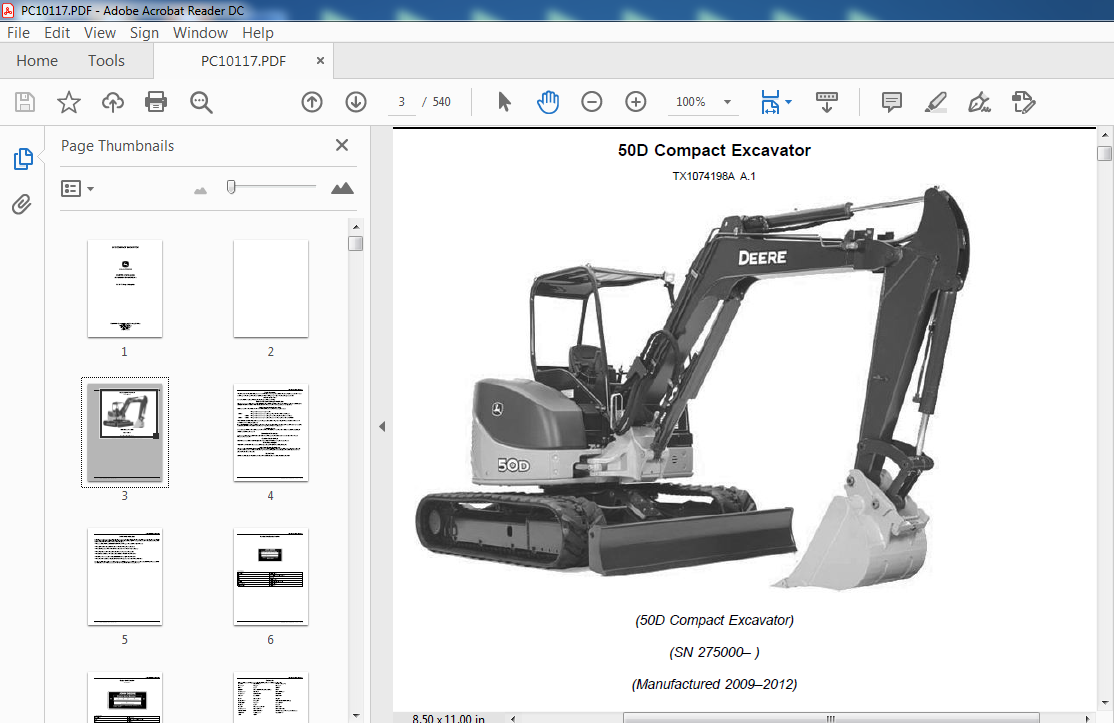This screenshot has height=723, width=1114.
Task: Select blank page 2 thumbnail
Action: [271, 288]
